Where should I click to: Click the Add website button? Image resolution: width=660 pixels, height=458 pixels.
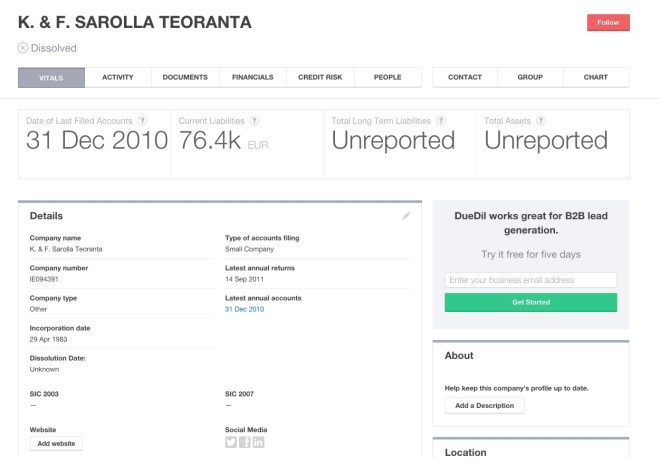point(56,443)
